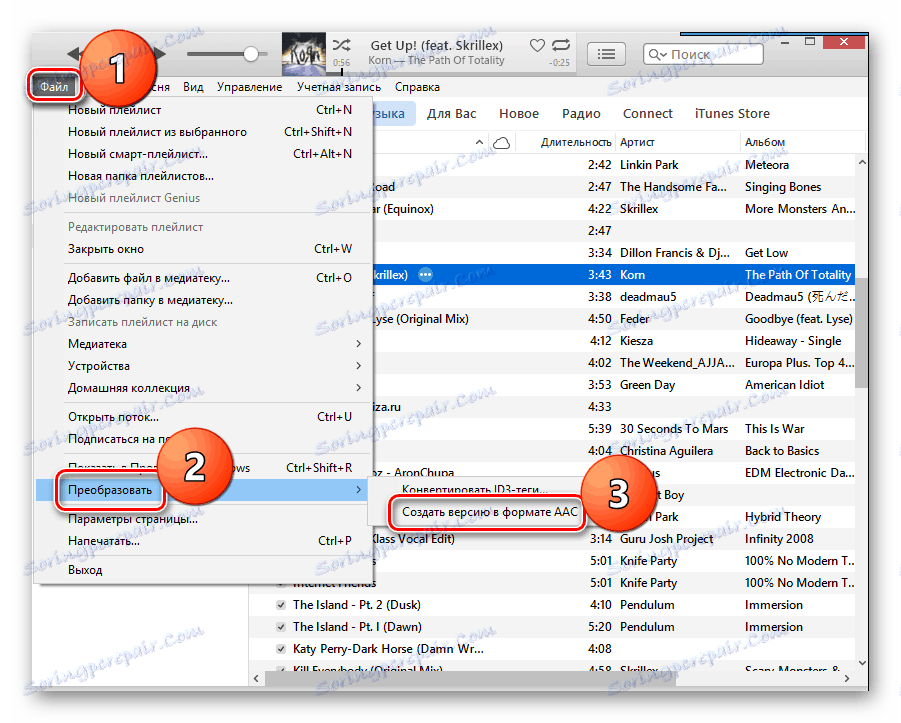Choose Выход to quit iTunes
Viewport: 901px width, 723px height.
[201, 570]
